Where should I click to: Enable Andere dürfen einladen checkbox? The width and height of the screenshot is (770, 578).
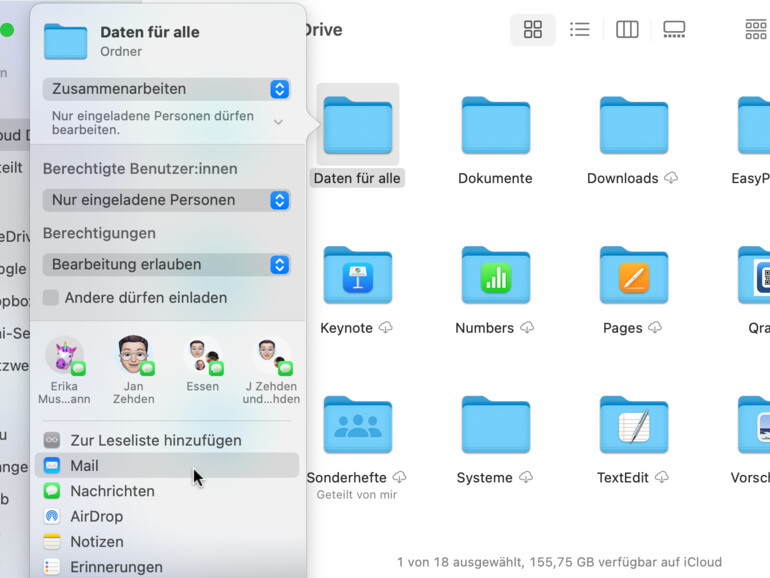51,298
